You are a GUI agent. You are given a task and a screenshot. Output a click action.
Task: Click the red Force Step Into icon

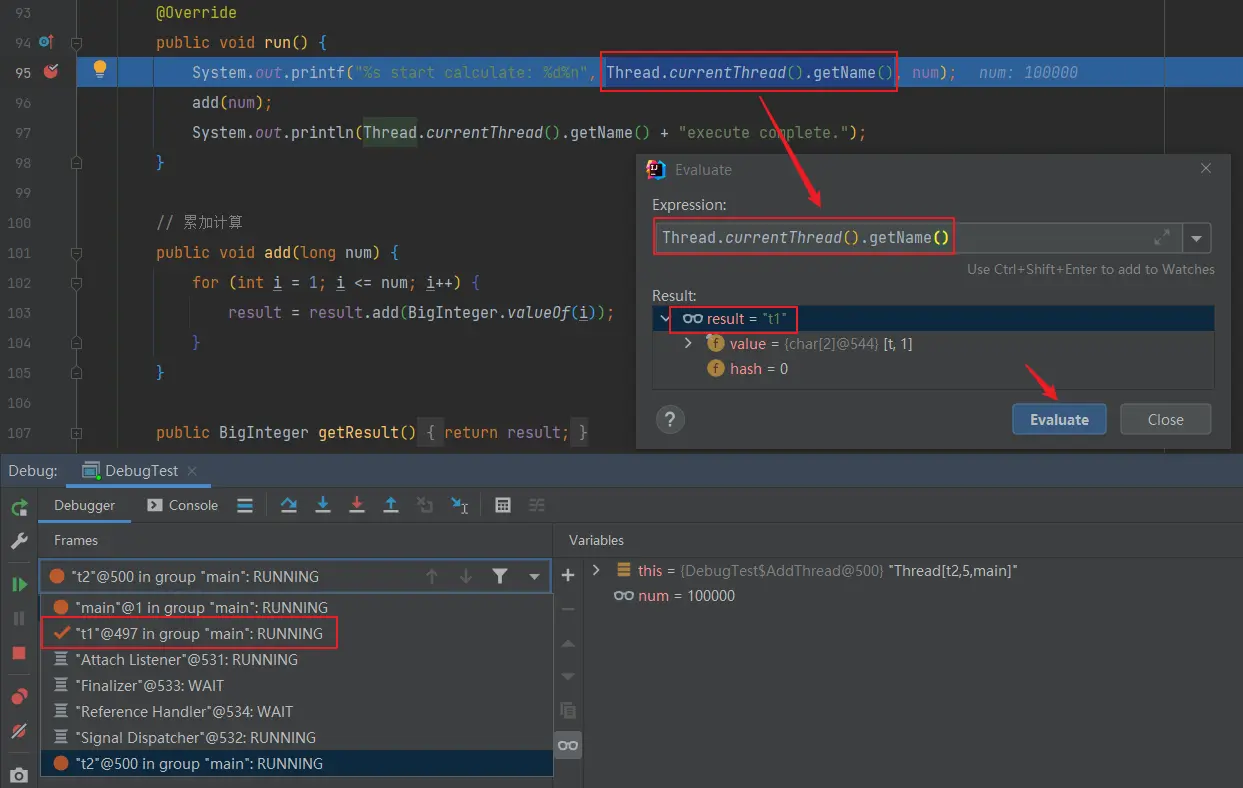(x=357, y=505)
